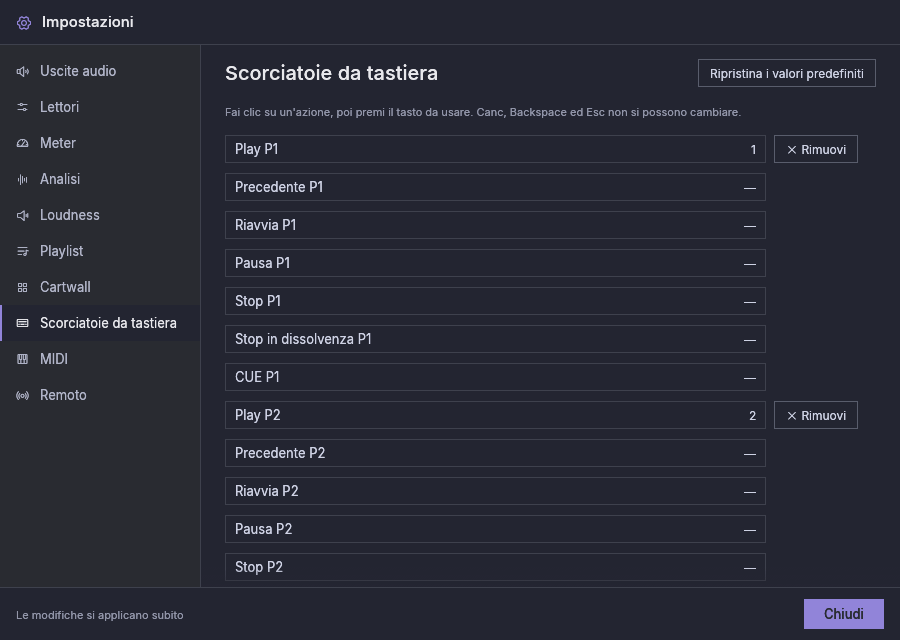Open the Remoto settings
The image size is (900, 640).
click(x=100, y=395)
